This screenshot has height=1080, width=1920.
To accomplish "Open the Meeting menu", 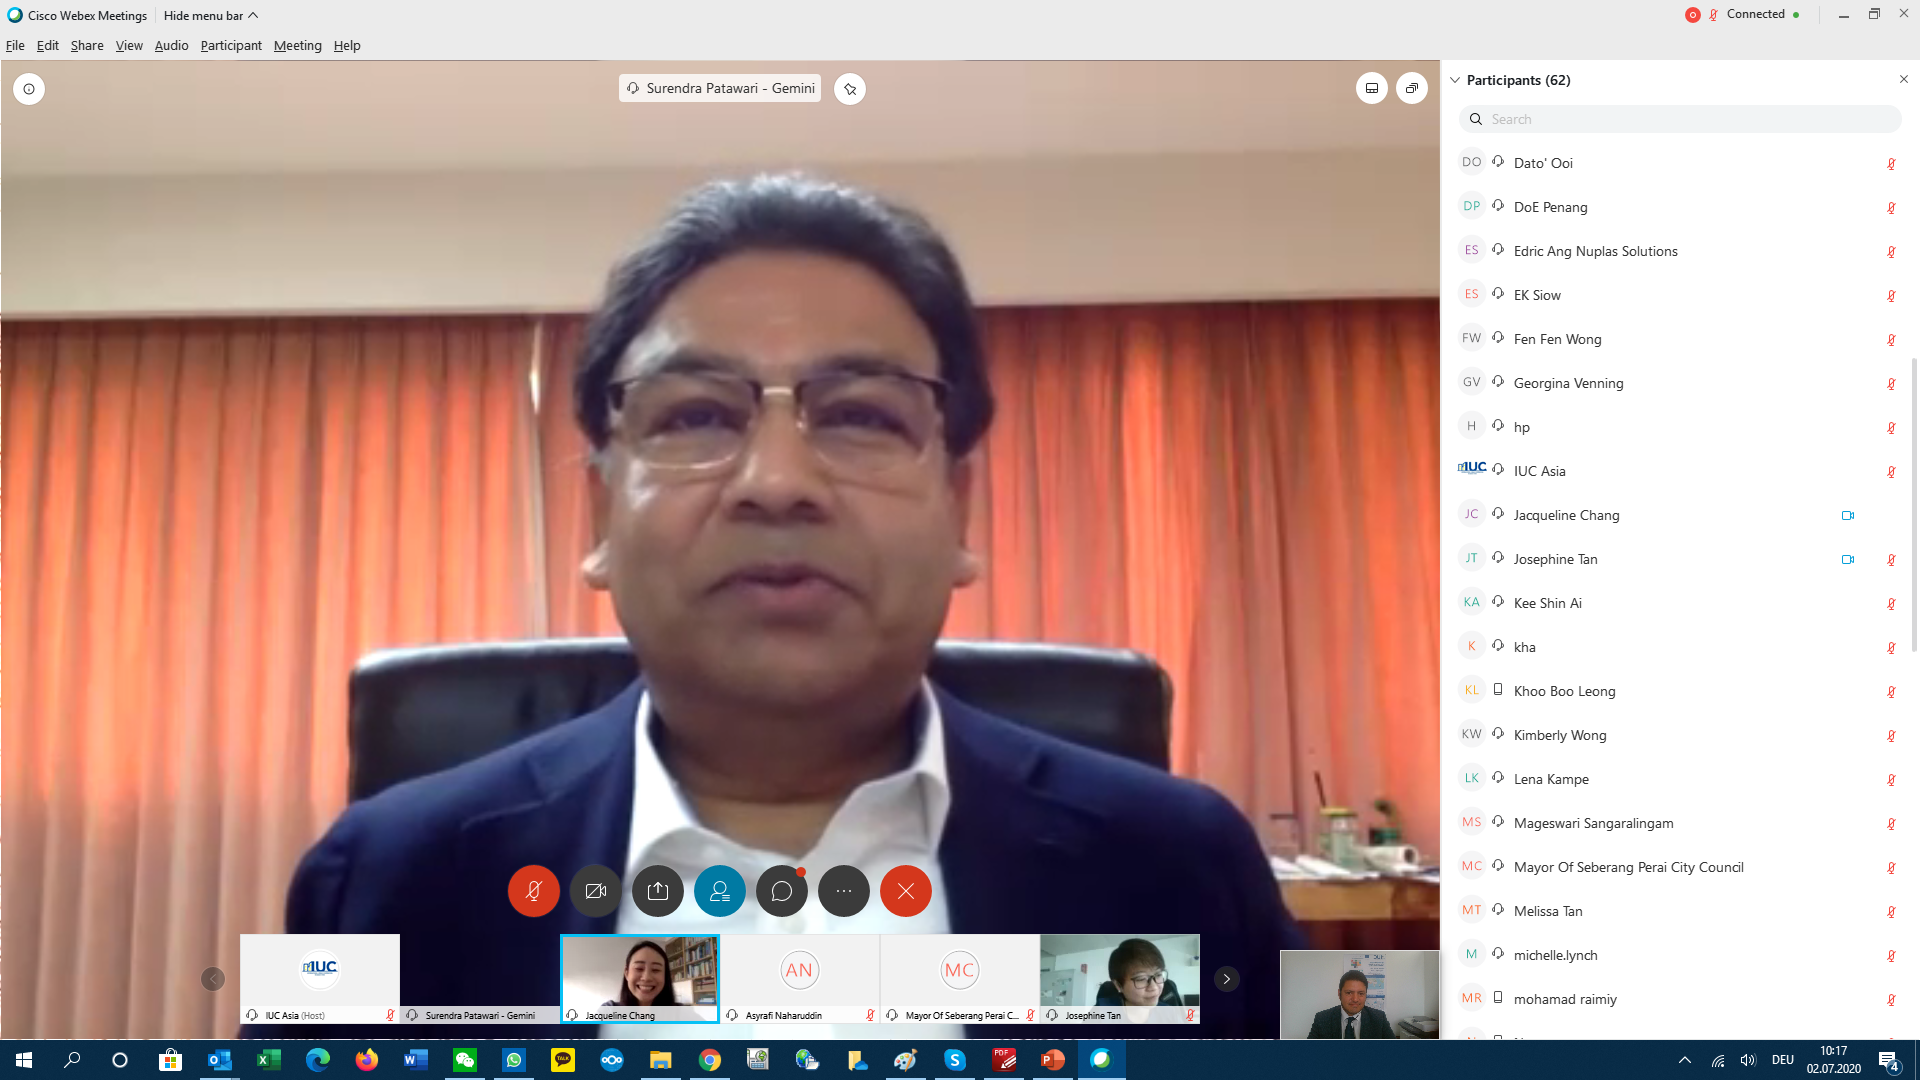I will 297,46.
